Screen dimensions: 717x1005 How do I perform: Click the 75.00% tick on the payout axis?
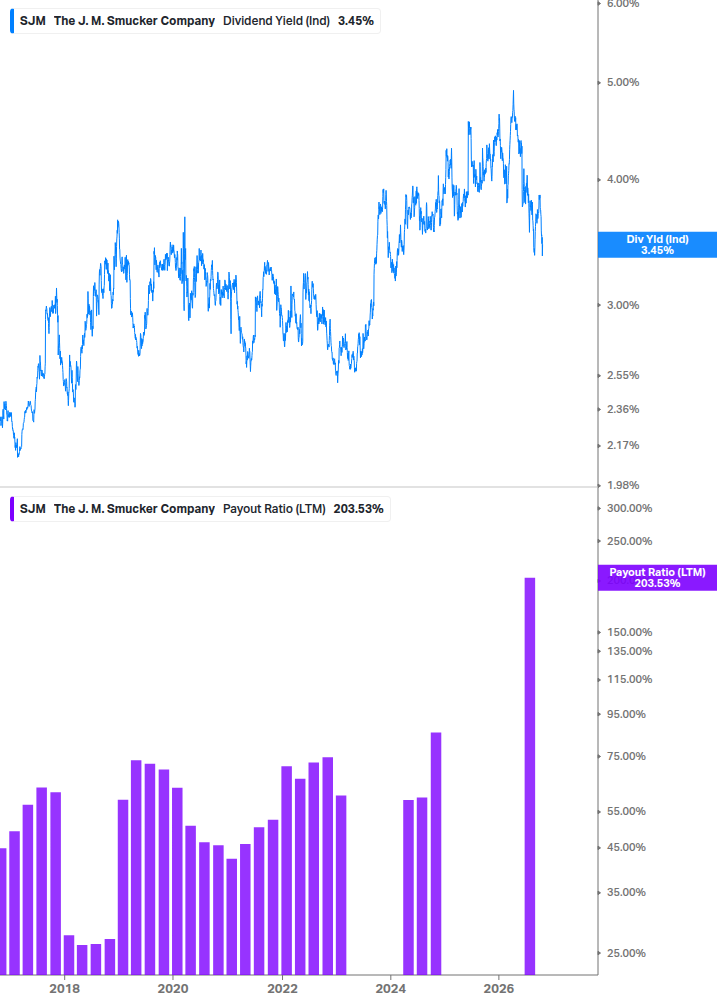(626, 756)
